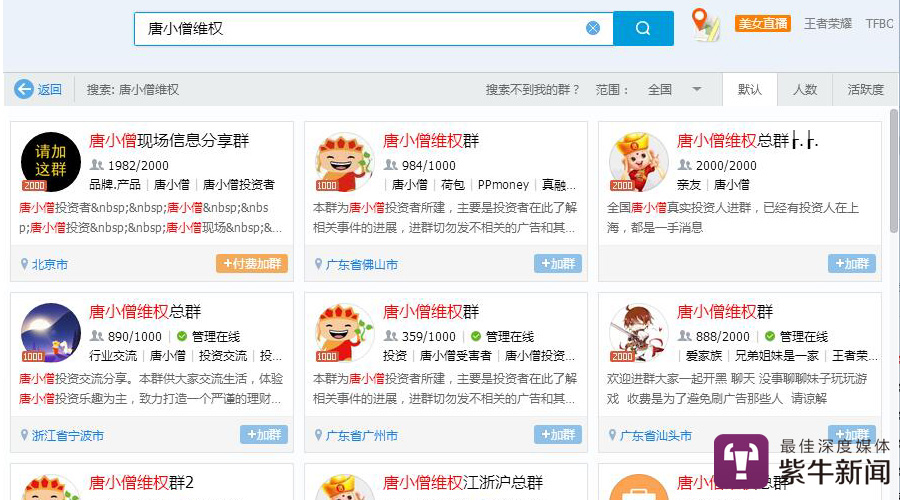Click +加群 for 2000/2000 唐小僧维权总群
The width and height of the screenshot is (900, 500).
pyautogui.click(x=852, y=263)
